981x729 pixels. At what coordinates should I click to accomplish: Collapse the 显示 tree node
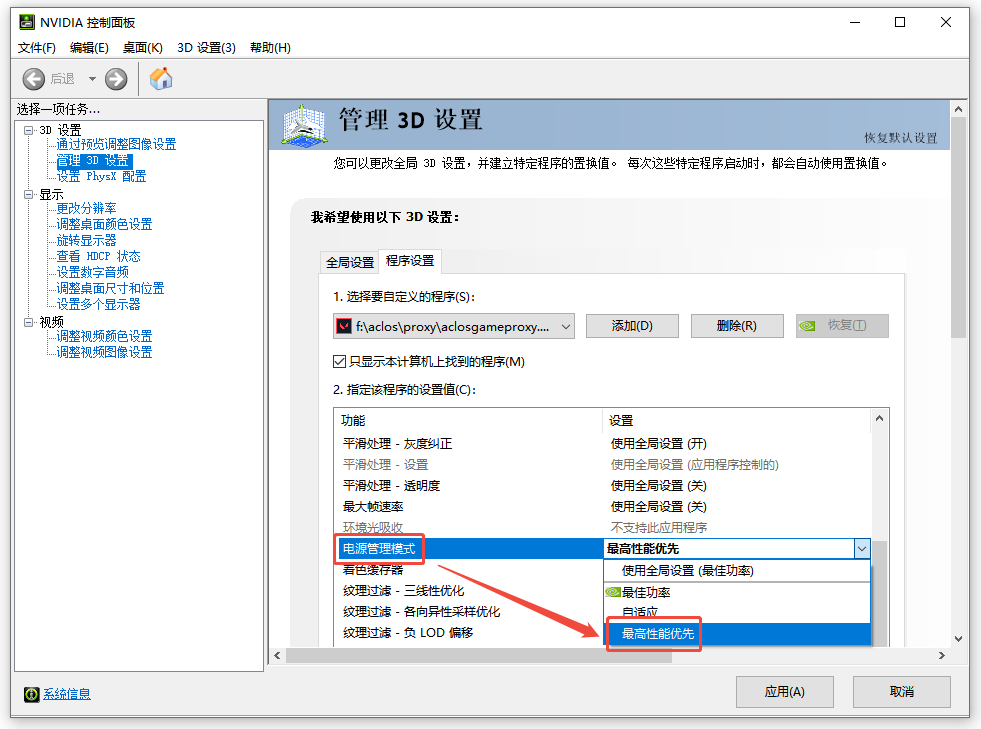(x=28, y=195)
